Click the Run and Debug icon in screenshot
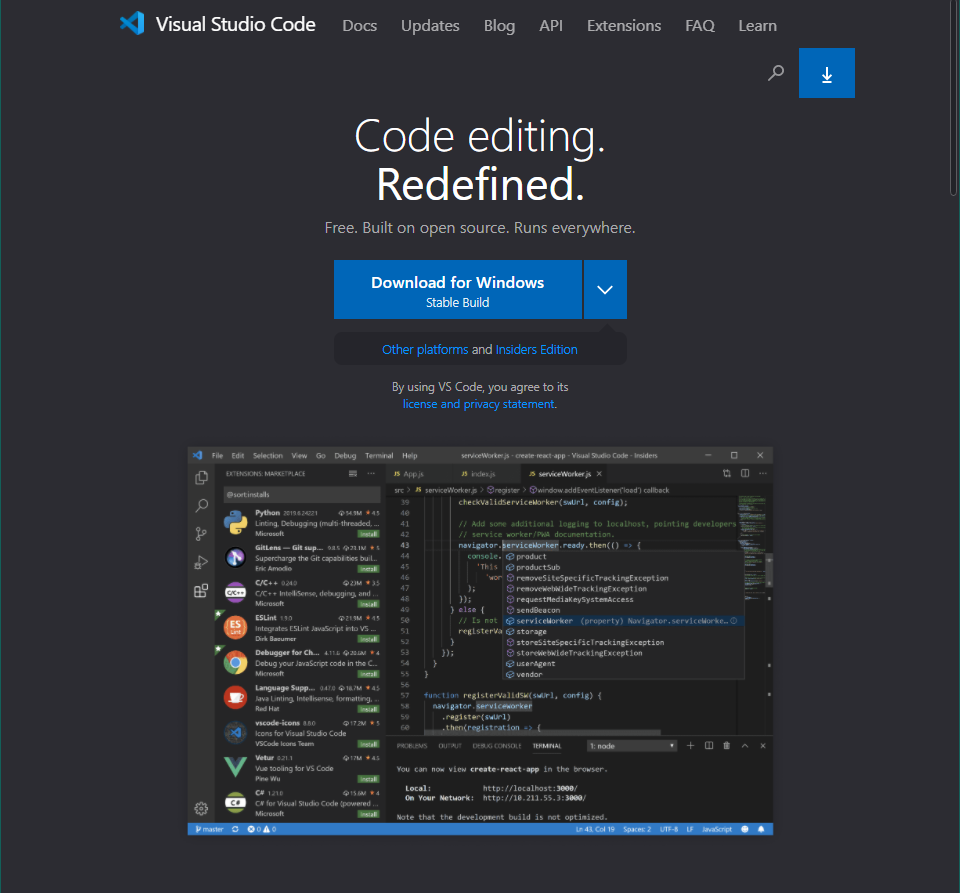The width and height of the screenshot is (960, 893). tap(201, 562)
